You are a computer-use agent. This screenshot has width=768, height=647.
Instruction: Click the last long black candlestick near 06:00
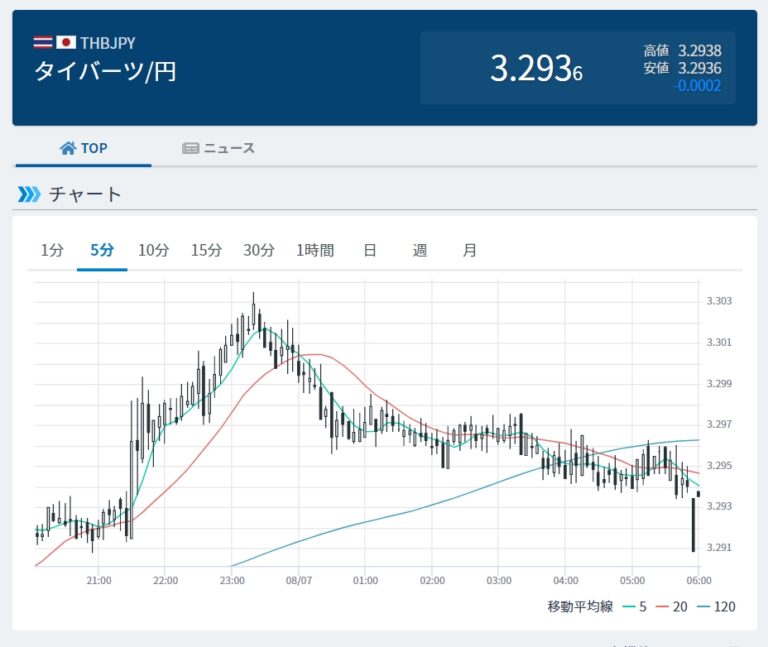pos(693,525)
